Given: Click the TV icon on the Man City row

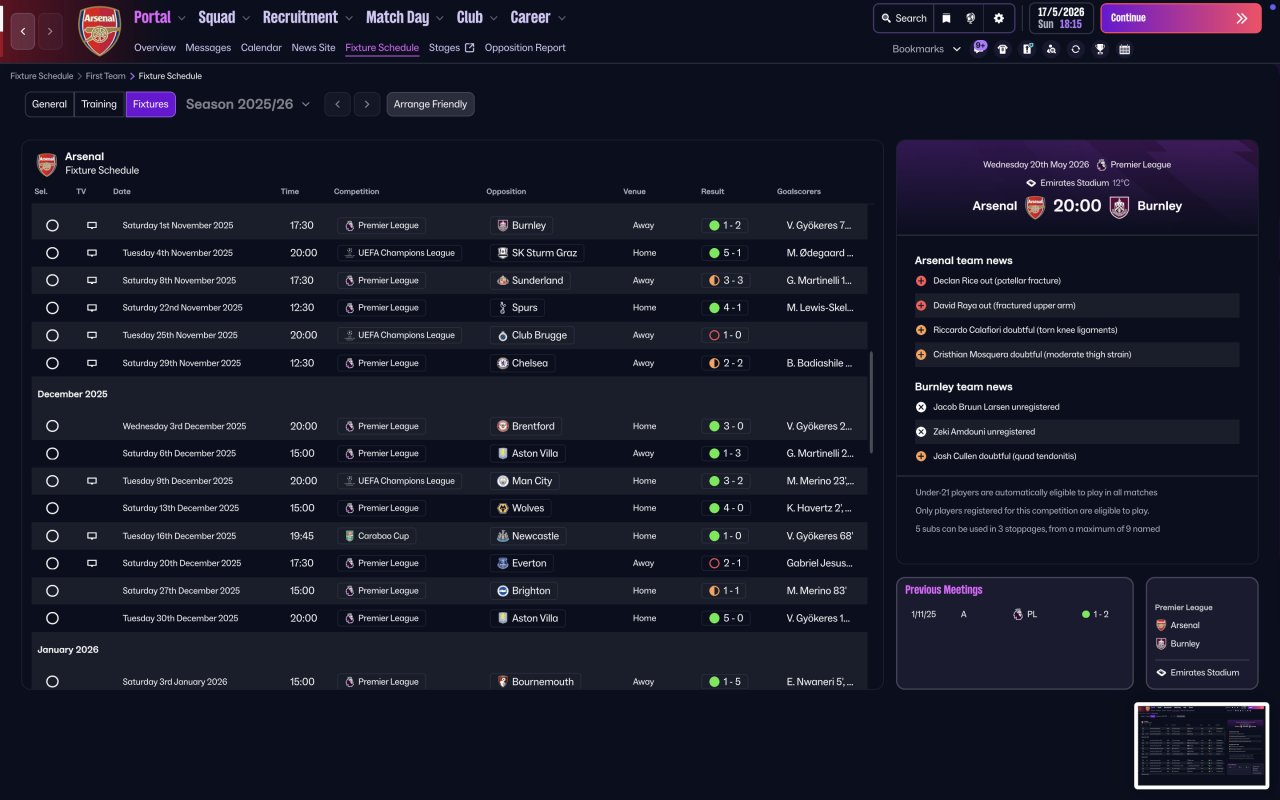Looking at the screenshot, I should (92, 481).
